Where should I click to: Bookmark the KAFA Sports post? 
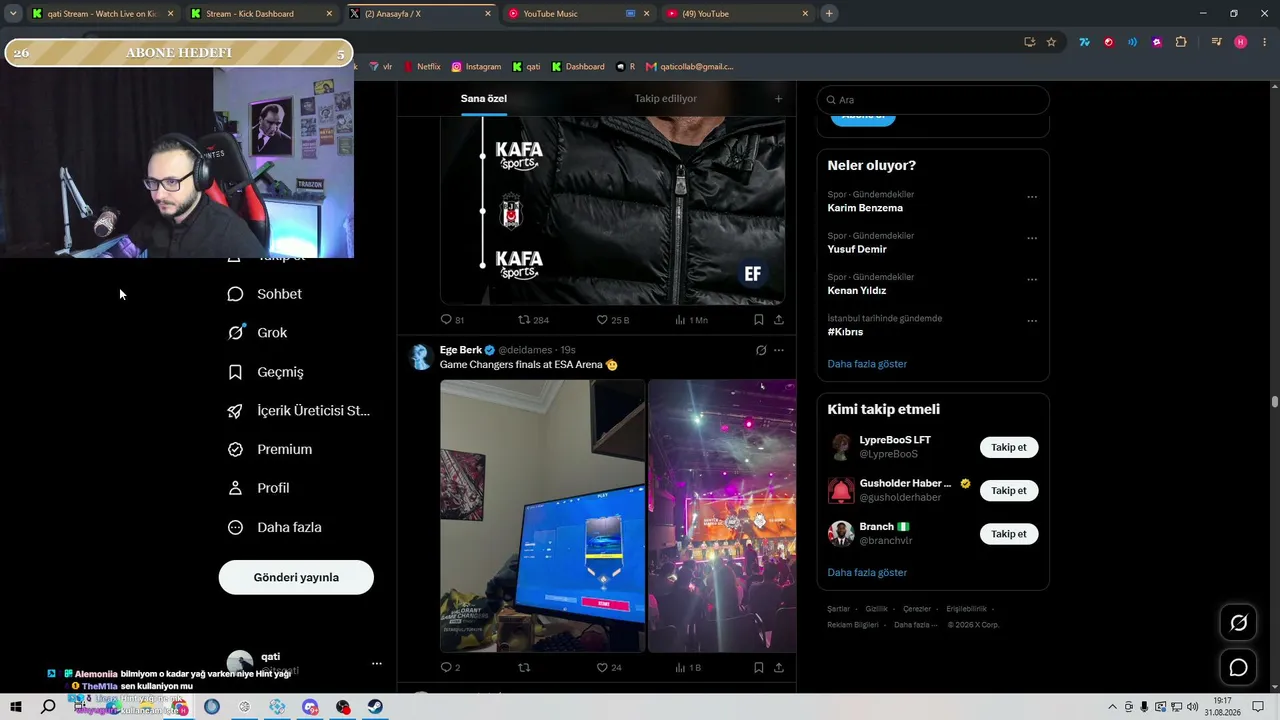[x=758, y=320]
